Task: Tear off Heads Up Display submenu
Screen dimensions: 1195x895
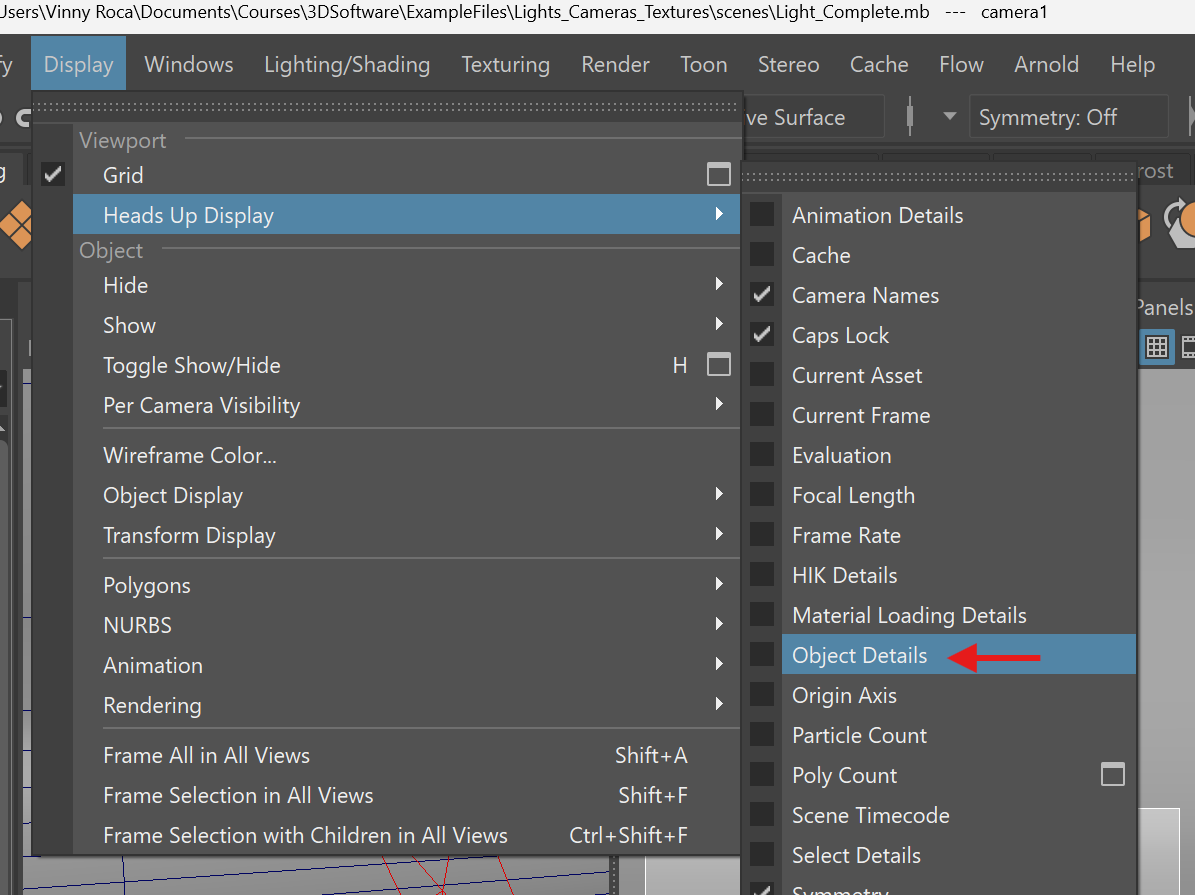Action: coord(938,176)
